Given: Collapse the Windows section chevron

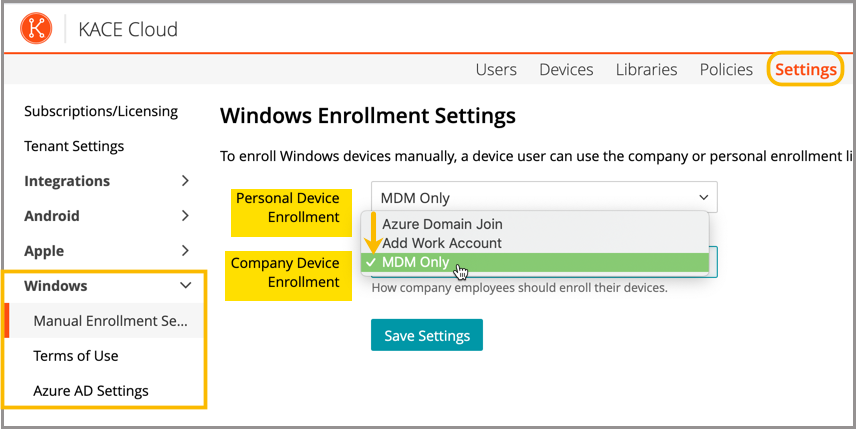Looking at the screenshot, I should 185,286.
